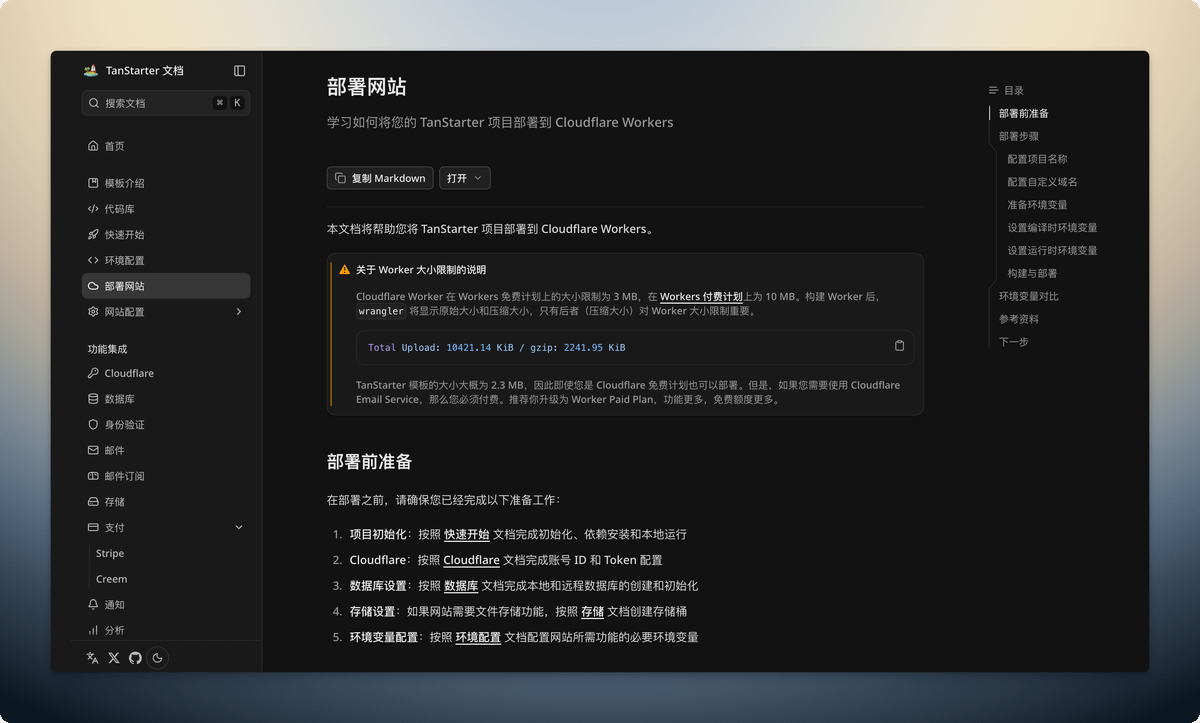Screen dimensions: 1200x723
Task: Open the GitHub repository icon
Action: pos(135,658)
